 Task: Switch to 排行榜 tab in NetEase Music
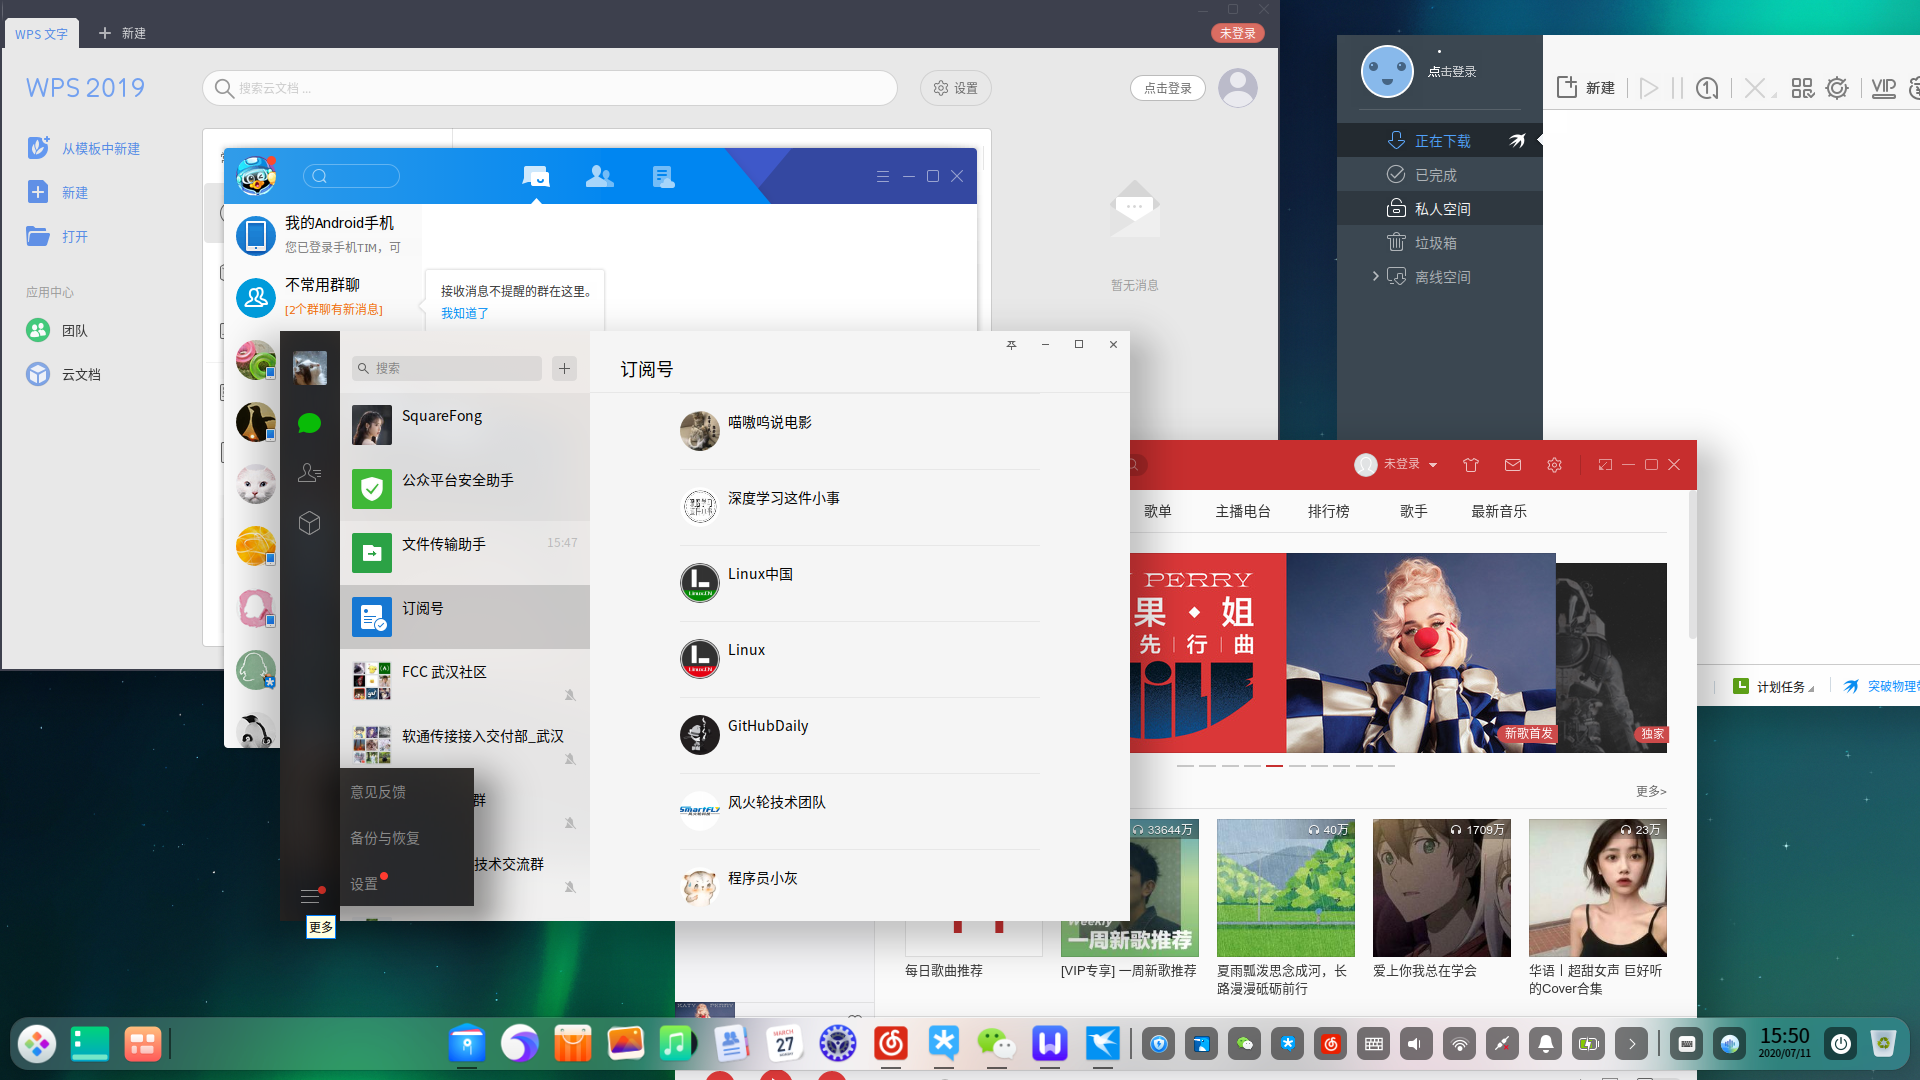(x=1328, y=511)
